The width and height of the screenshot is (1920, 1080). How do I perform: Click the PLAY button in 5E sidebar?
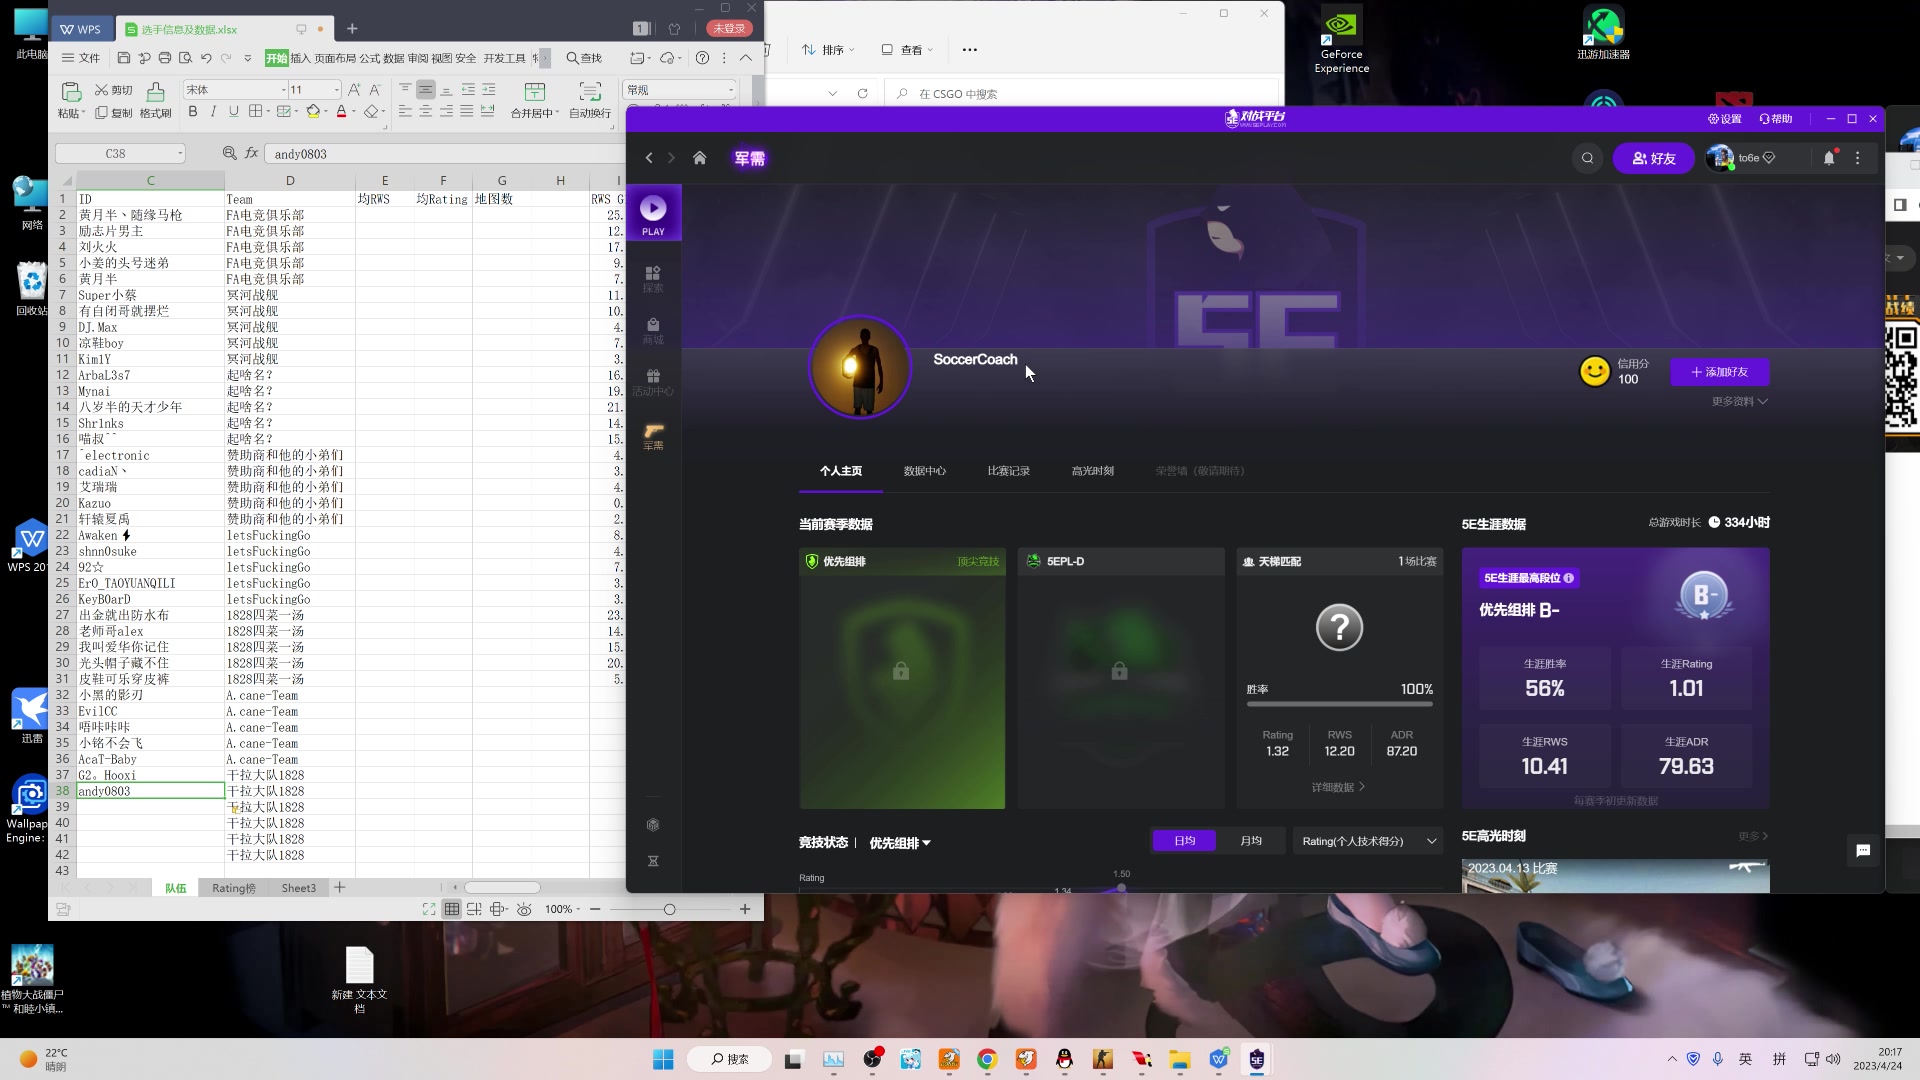(653, 214)
